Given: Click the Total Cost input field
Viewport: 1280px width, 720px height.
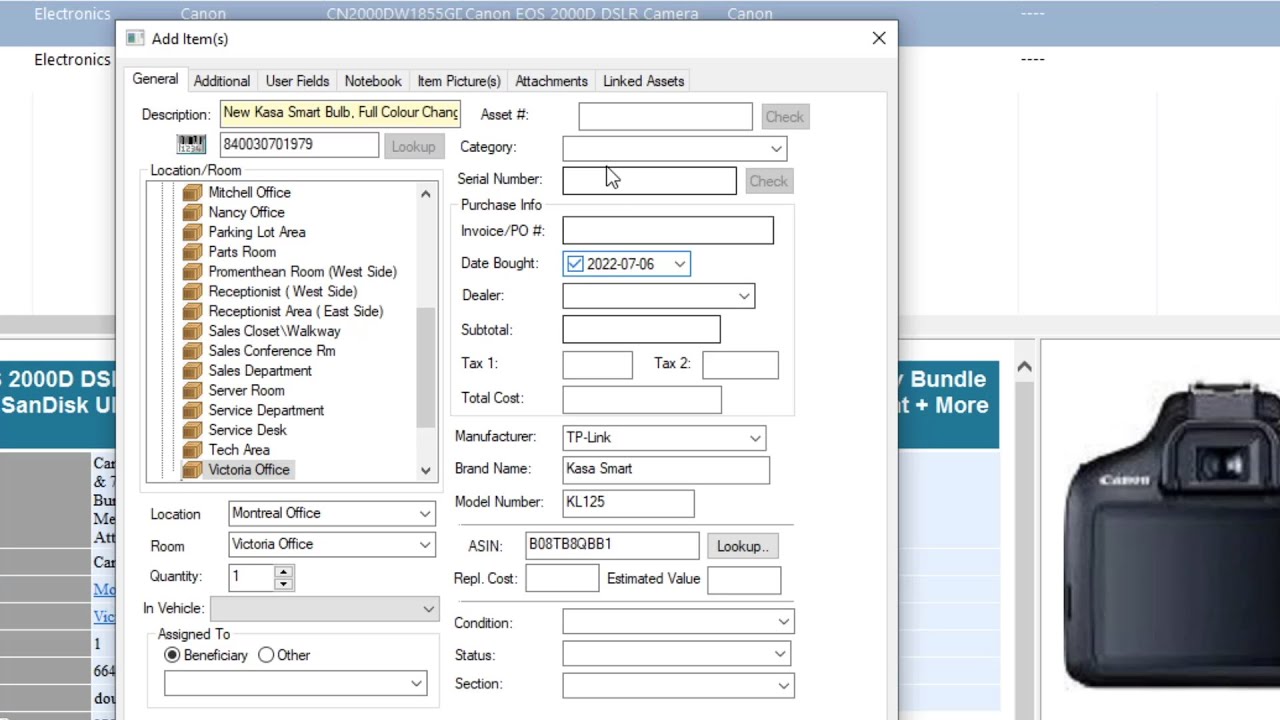Looking at the screenshot, I should (642, 399).
